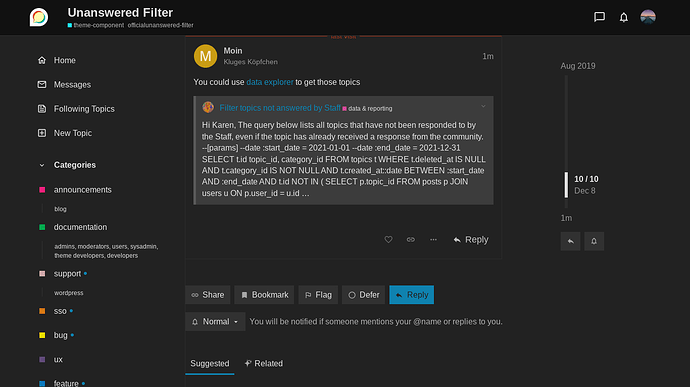The height and width of the screenshot is (387, 690).
Task: Reply to Moin's post
Action: tap(471, 240)
